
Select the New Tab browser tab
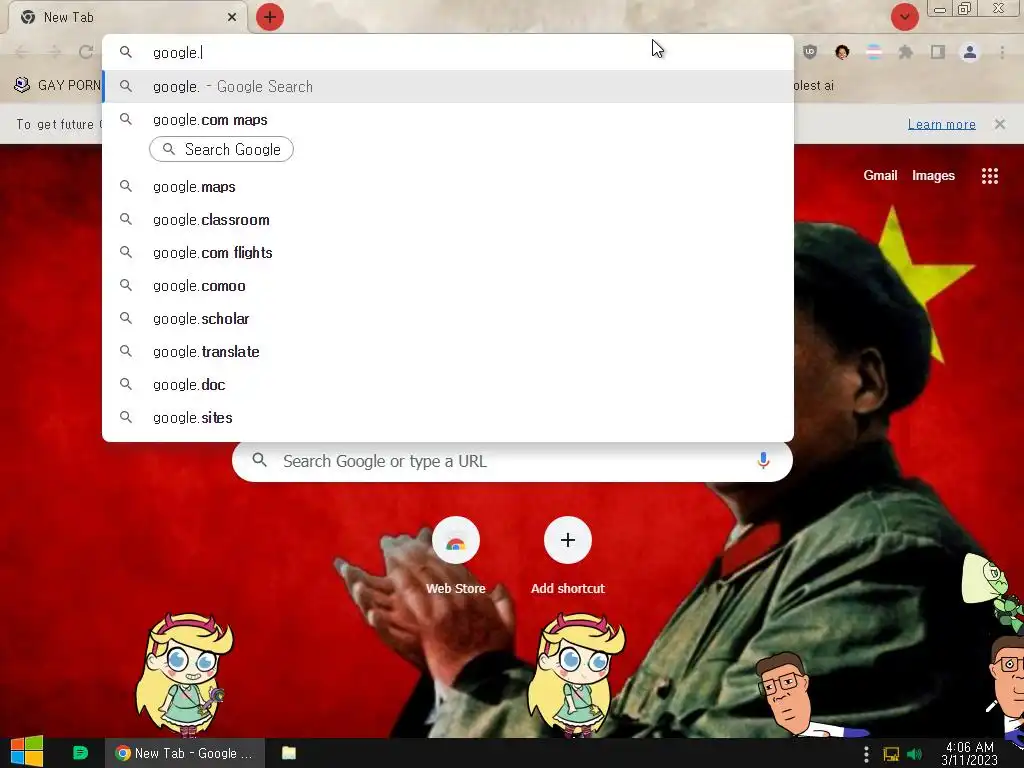(x=128, y=17)
